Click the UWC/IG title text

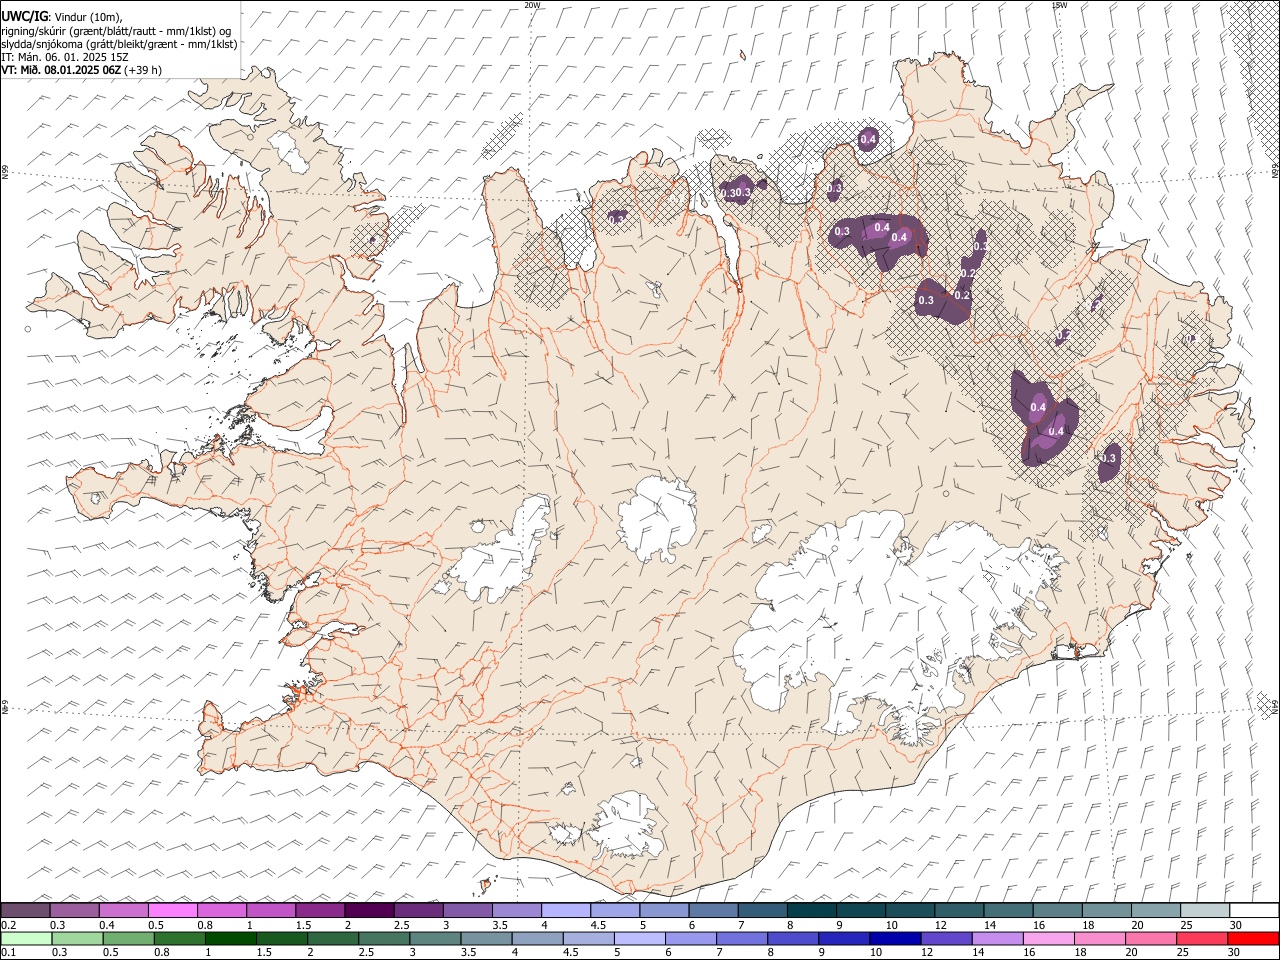[x=24, y=16]
